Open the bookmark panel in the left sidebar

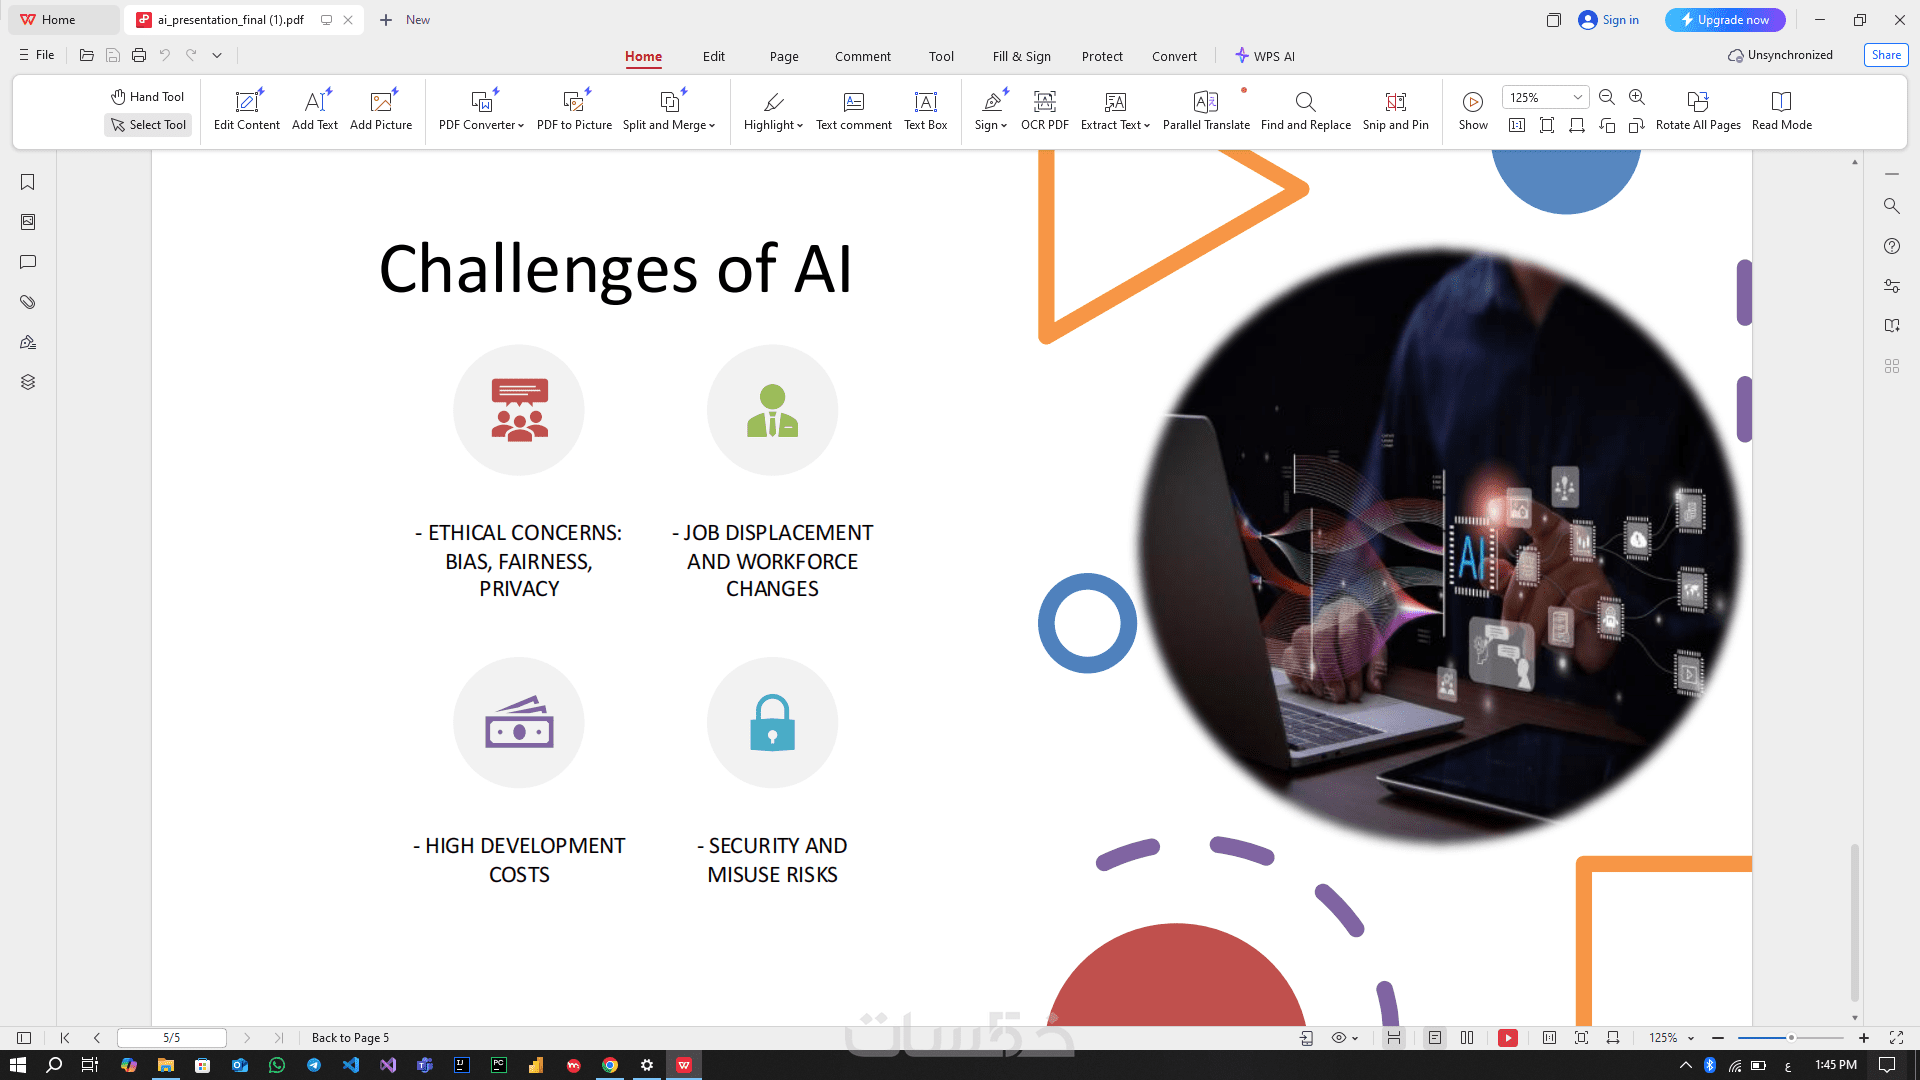28,182
